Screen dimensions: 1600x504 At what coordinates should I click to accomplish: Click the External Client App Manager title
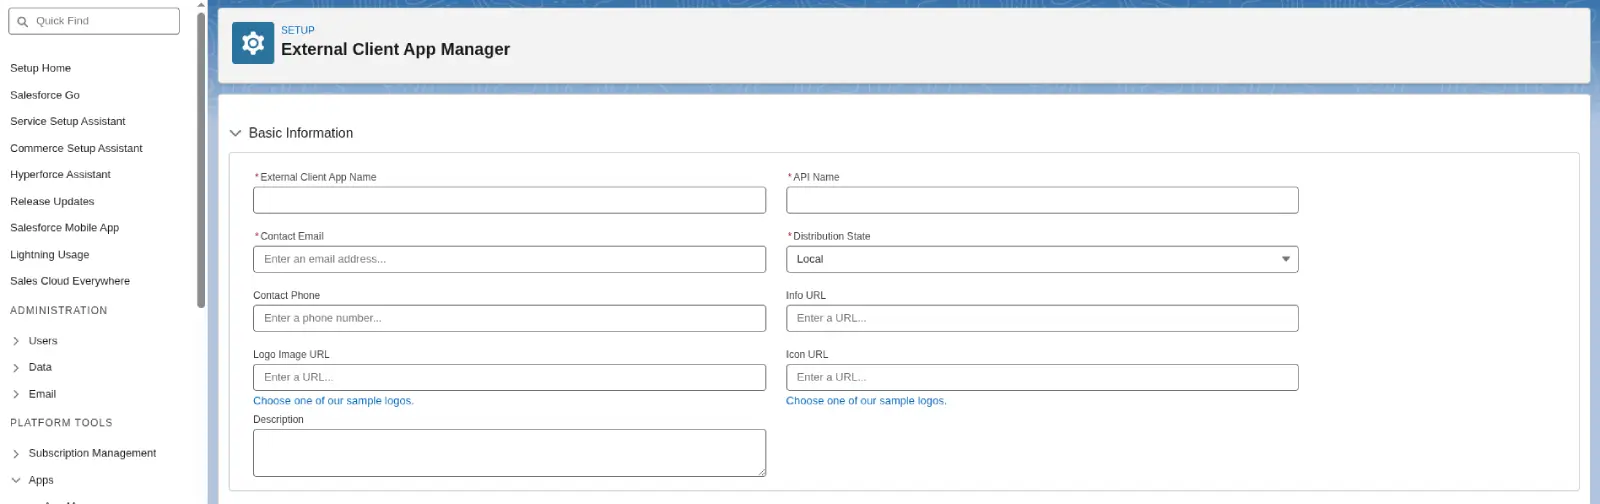tap(395, 49)
